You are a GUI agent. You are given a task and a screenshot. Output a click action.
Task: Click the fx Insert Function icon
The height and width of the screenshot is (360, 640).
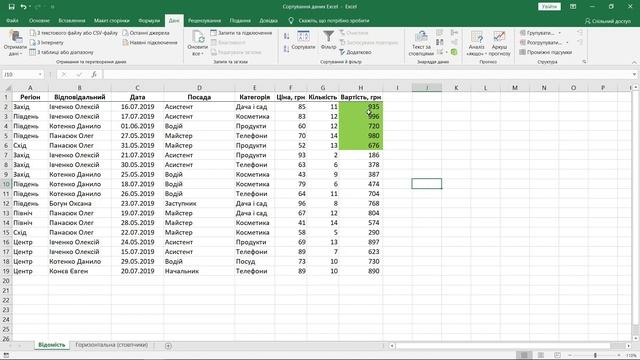pos(94,74)
